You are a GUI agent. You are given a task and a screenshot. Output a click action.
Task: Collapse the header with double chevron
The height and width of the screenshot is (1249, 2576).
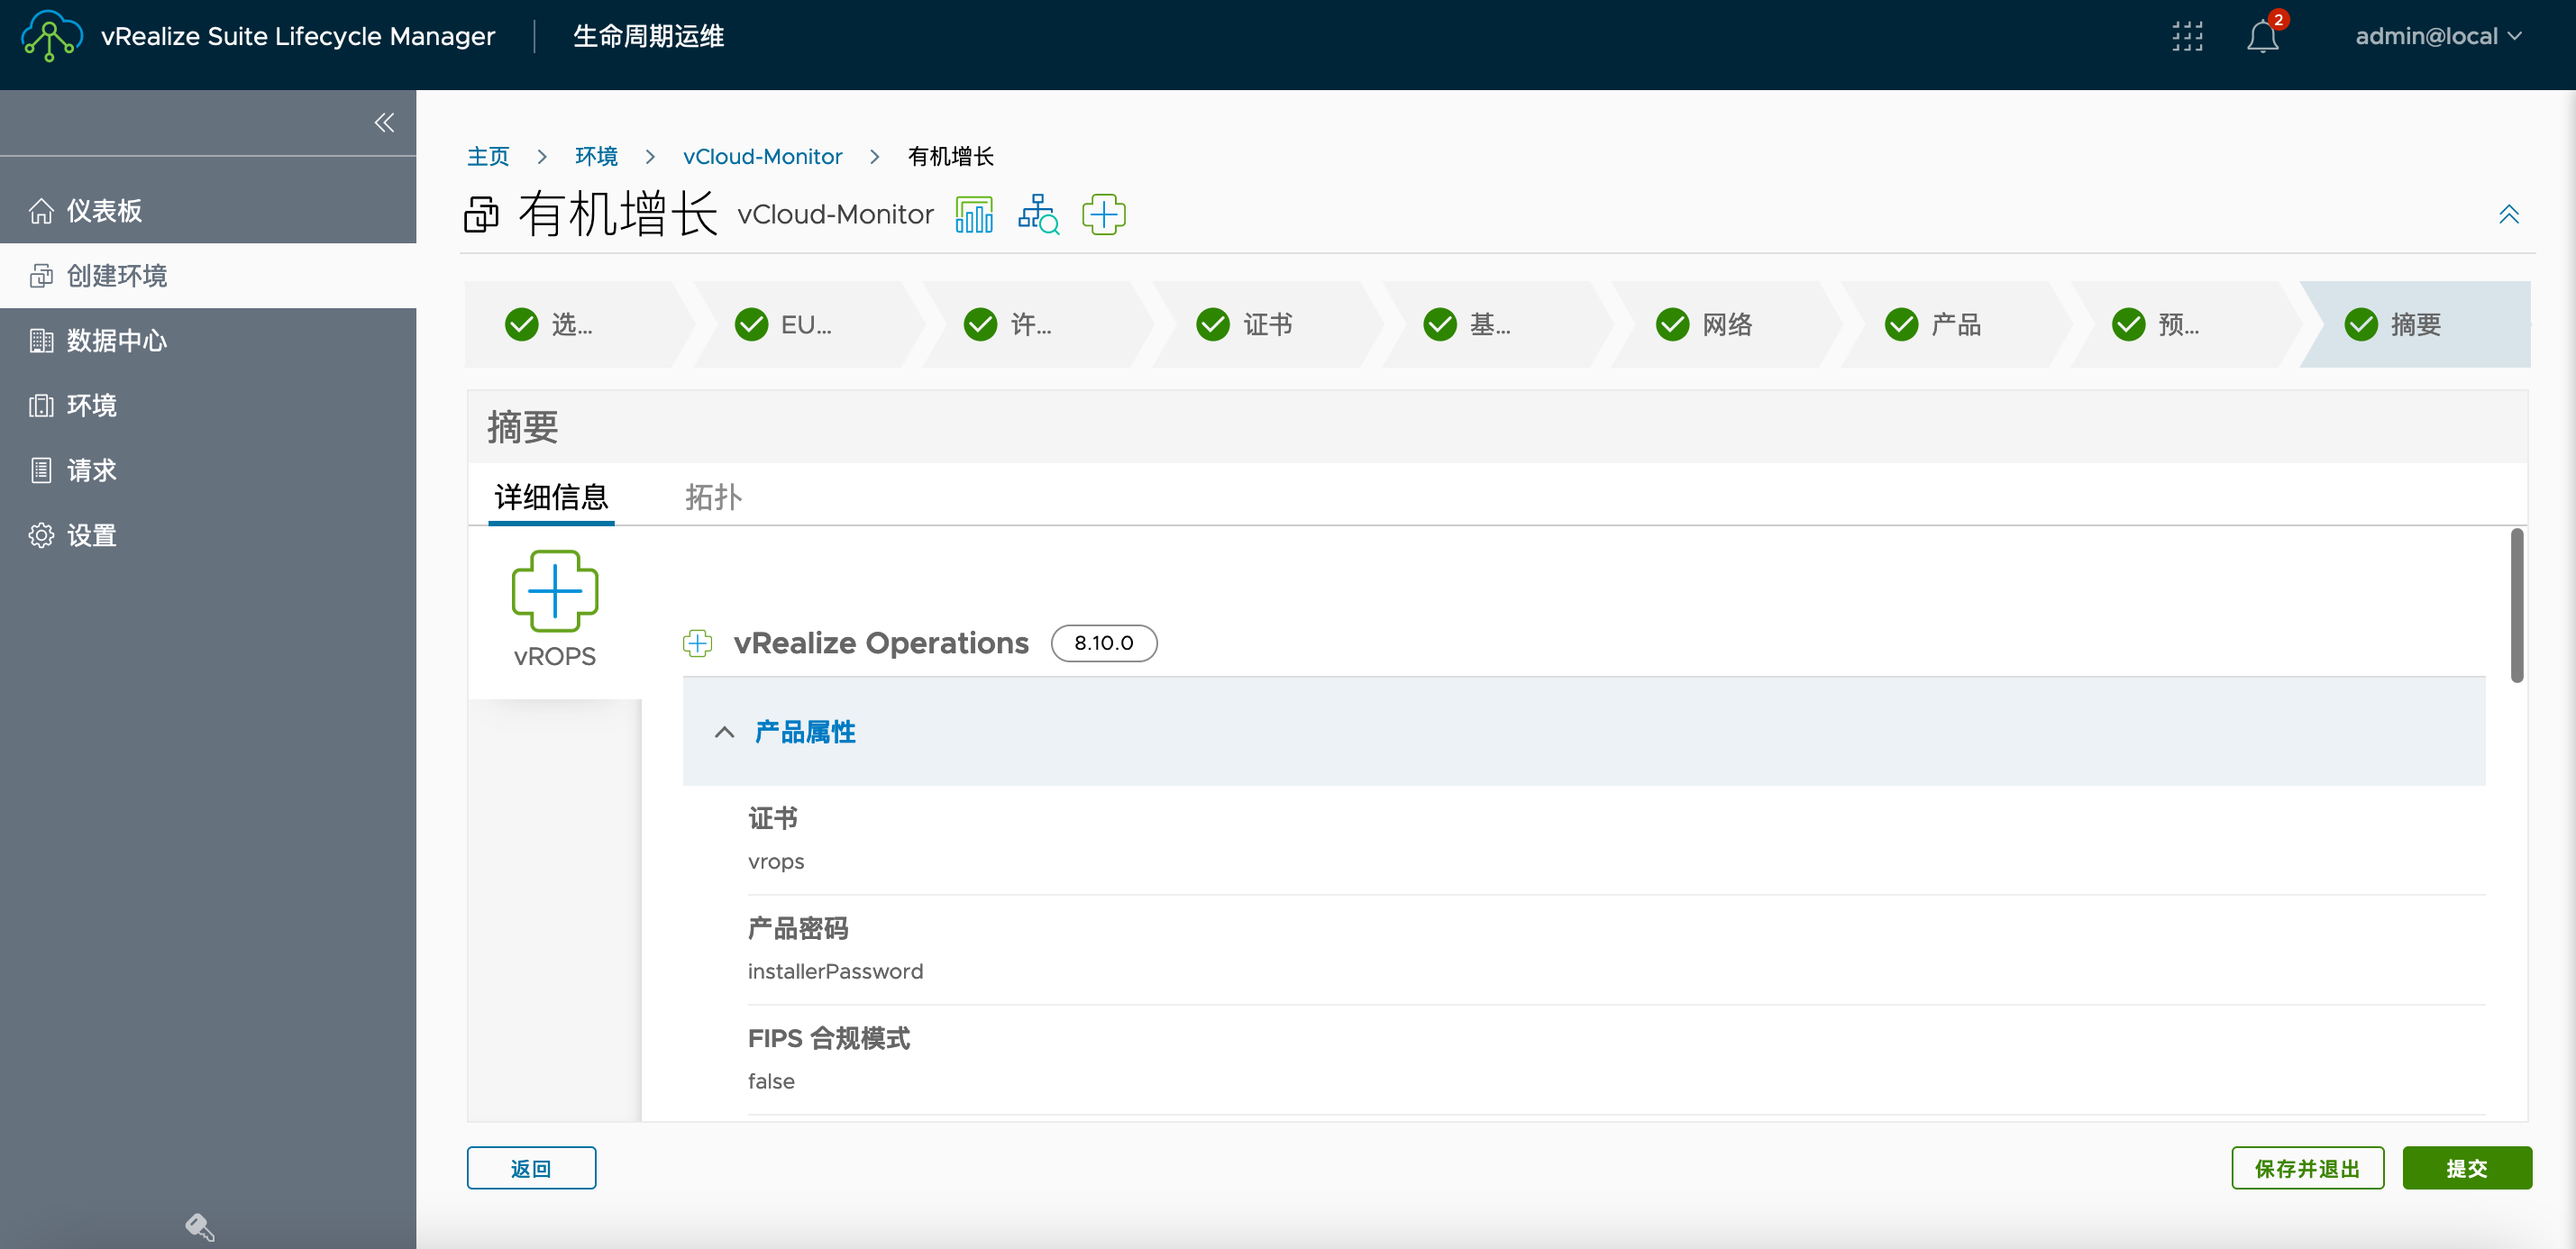point(2508,214)
